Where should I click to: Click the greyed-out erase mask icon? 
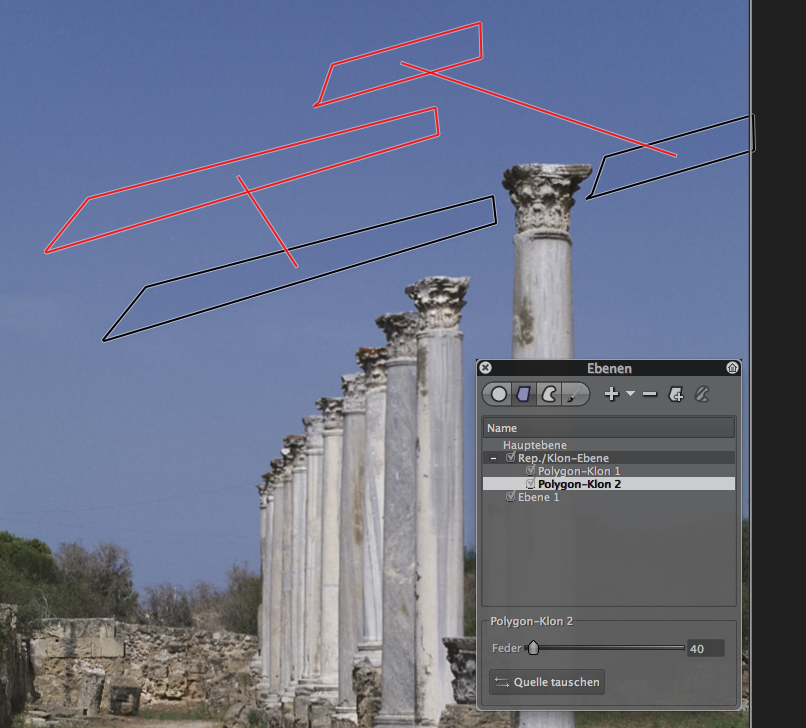[x=702, y=395]
